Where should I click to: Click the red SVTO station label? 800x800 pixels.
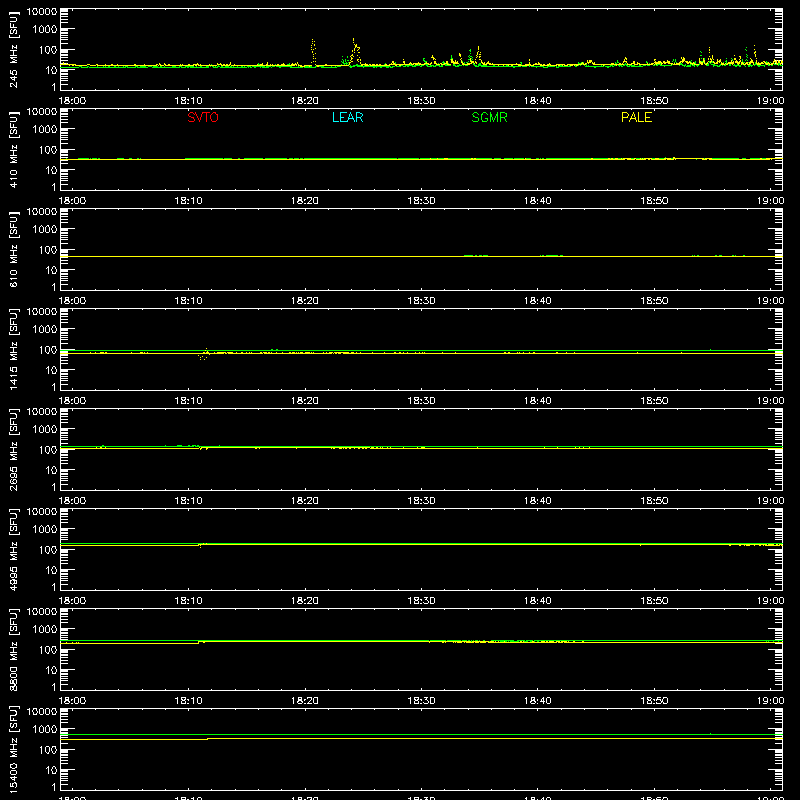tap(203, 117)
